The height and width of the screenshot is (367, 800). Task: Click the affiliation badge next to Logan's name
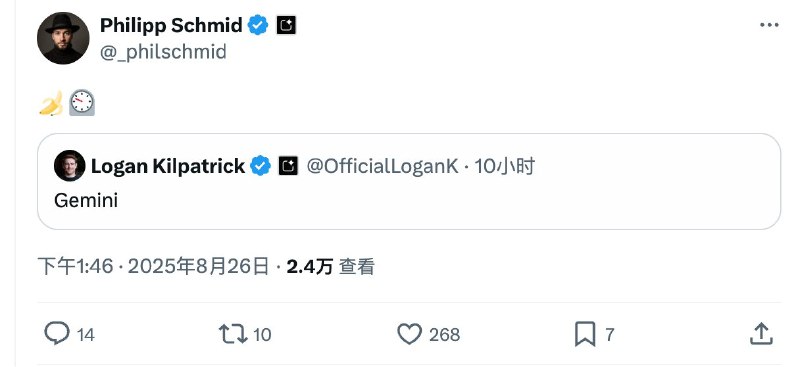(288, 166)
